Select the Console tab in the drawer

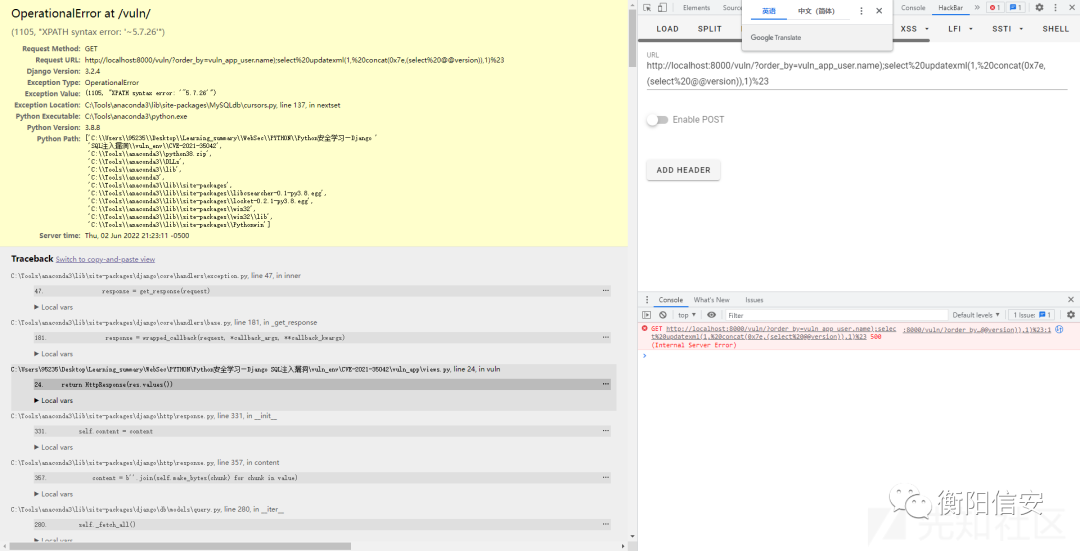pos(670,300)
